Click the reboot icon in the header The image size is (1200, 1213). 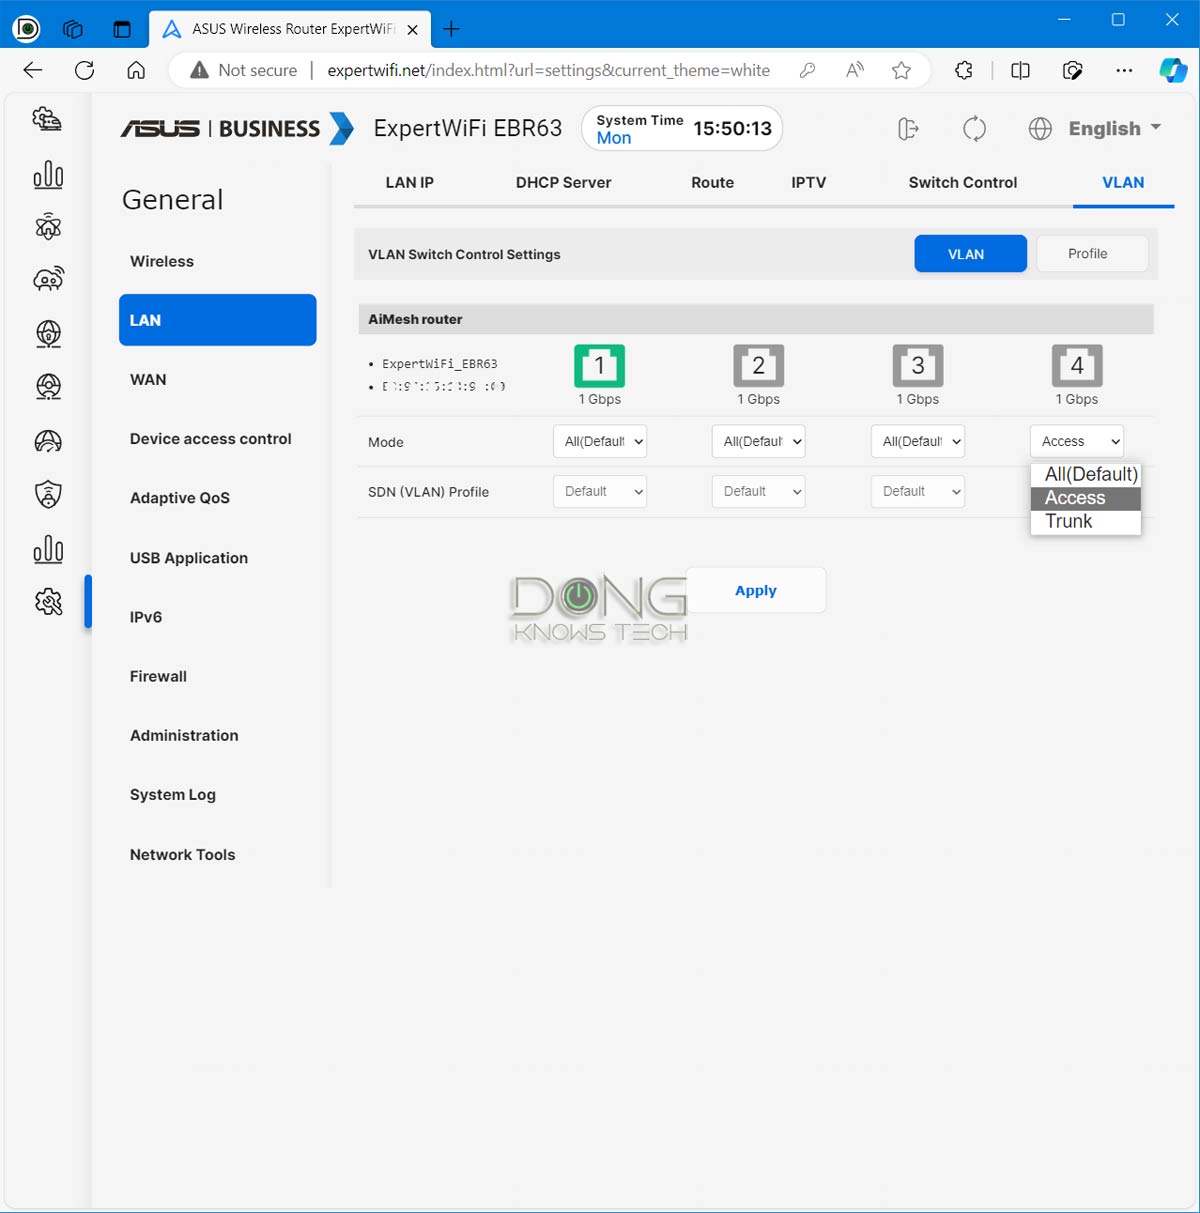tap(974, 129)
